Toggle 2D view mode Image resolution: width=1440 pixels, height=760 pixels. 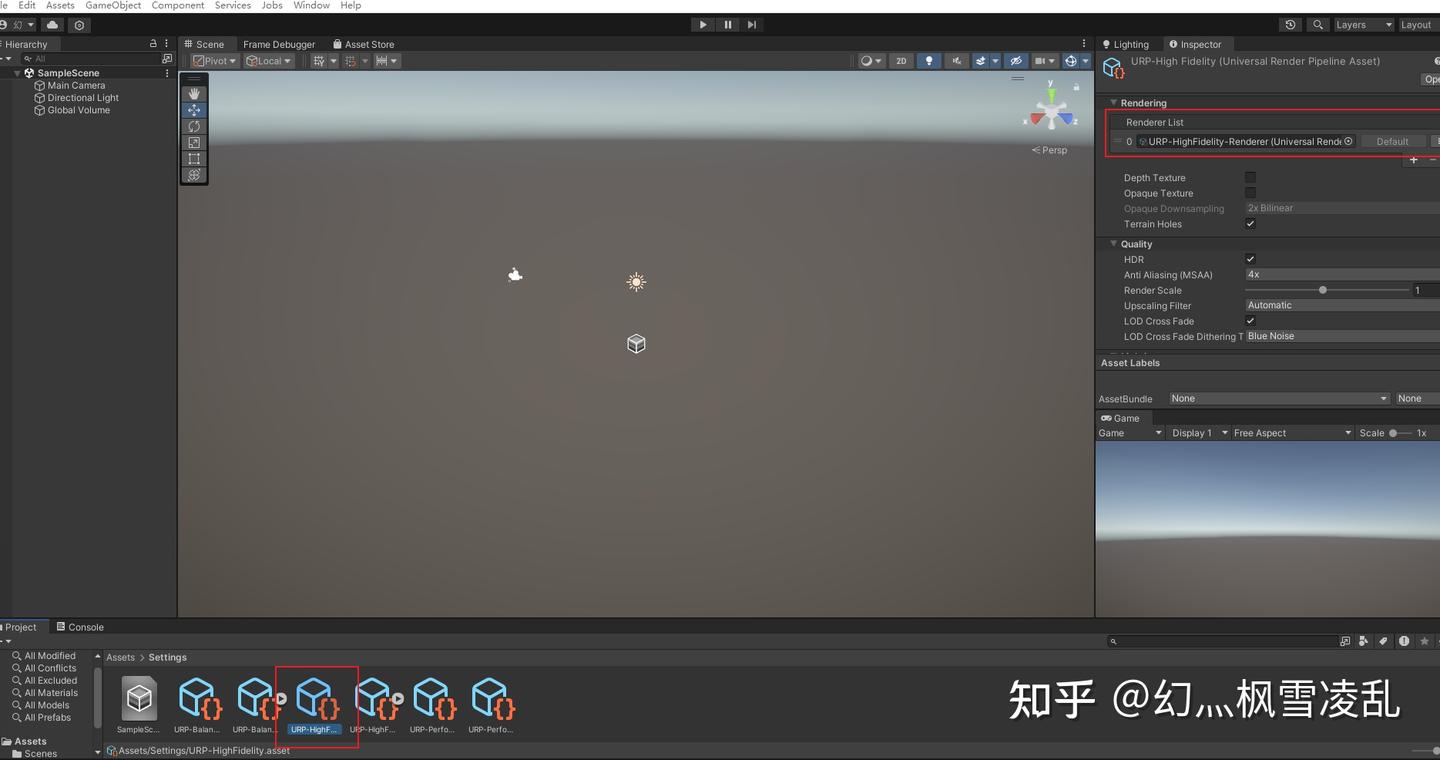[x=901, y=61]
